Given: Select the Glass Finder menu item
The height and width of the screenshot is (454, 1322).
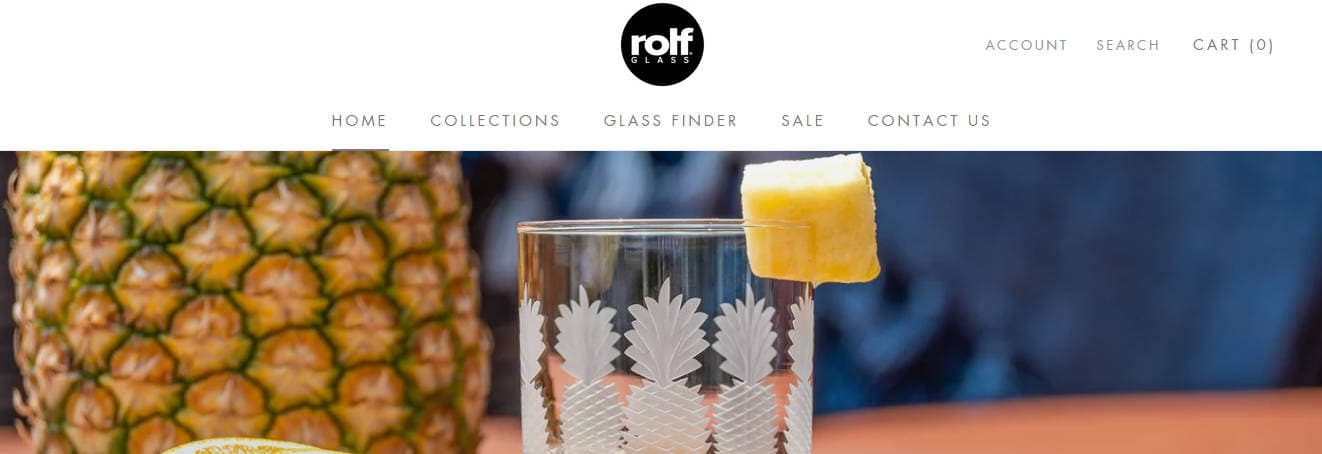Looking at the screenshot, I should point(671,120).
